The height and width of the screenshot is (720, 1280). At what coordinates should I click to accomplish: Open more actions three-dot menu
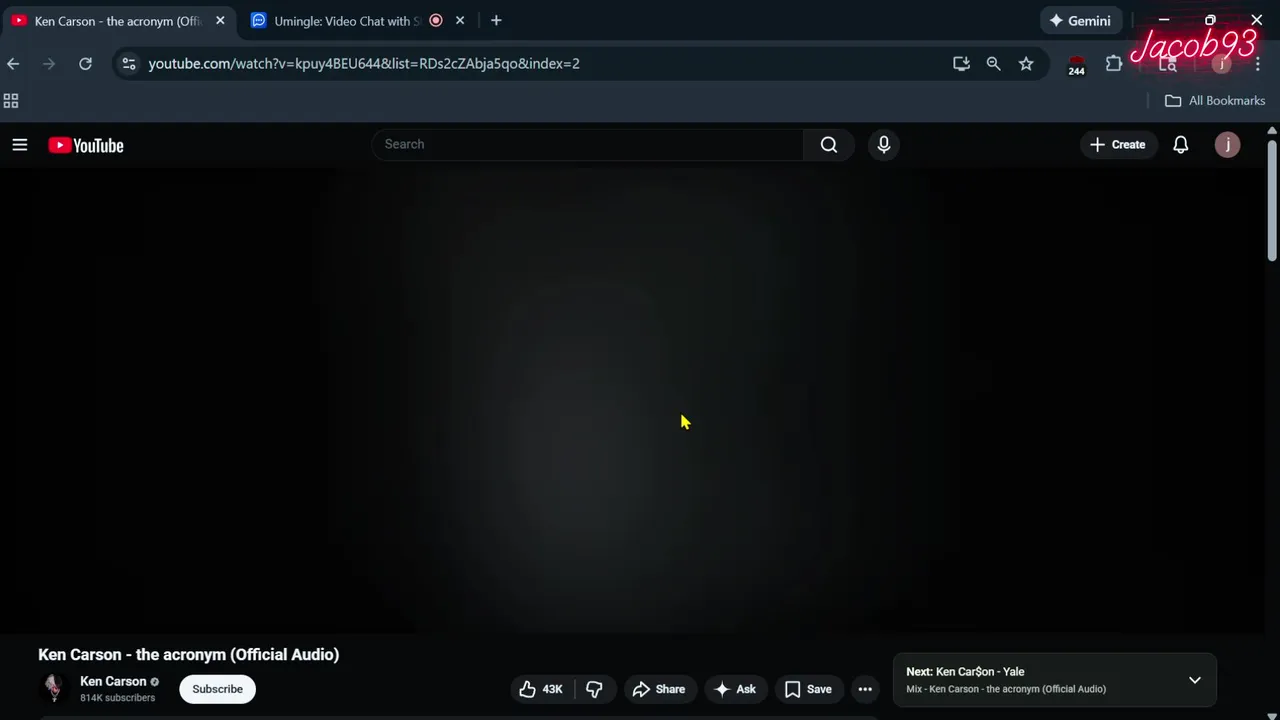coord(865,689)
